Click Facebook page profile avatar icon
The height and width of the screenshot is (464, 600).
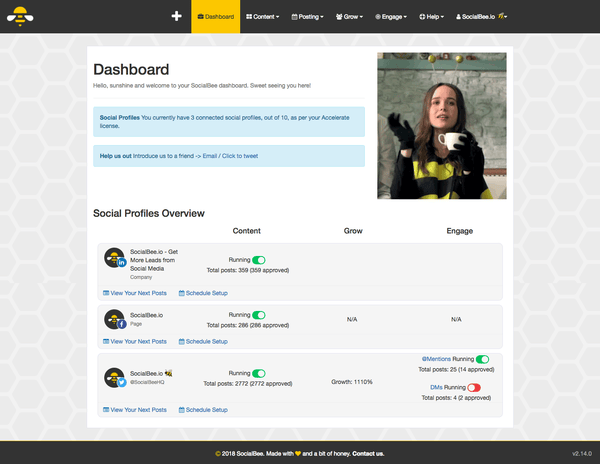point(114,319)
